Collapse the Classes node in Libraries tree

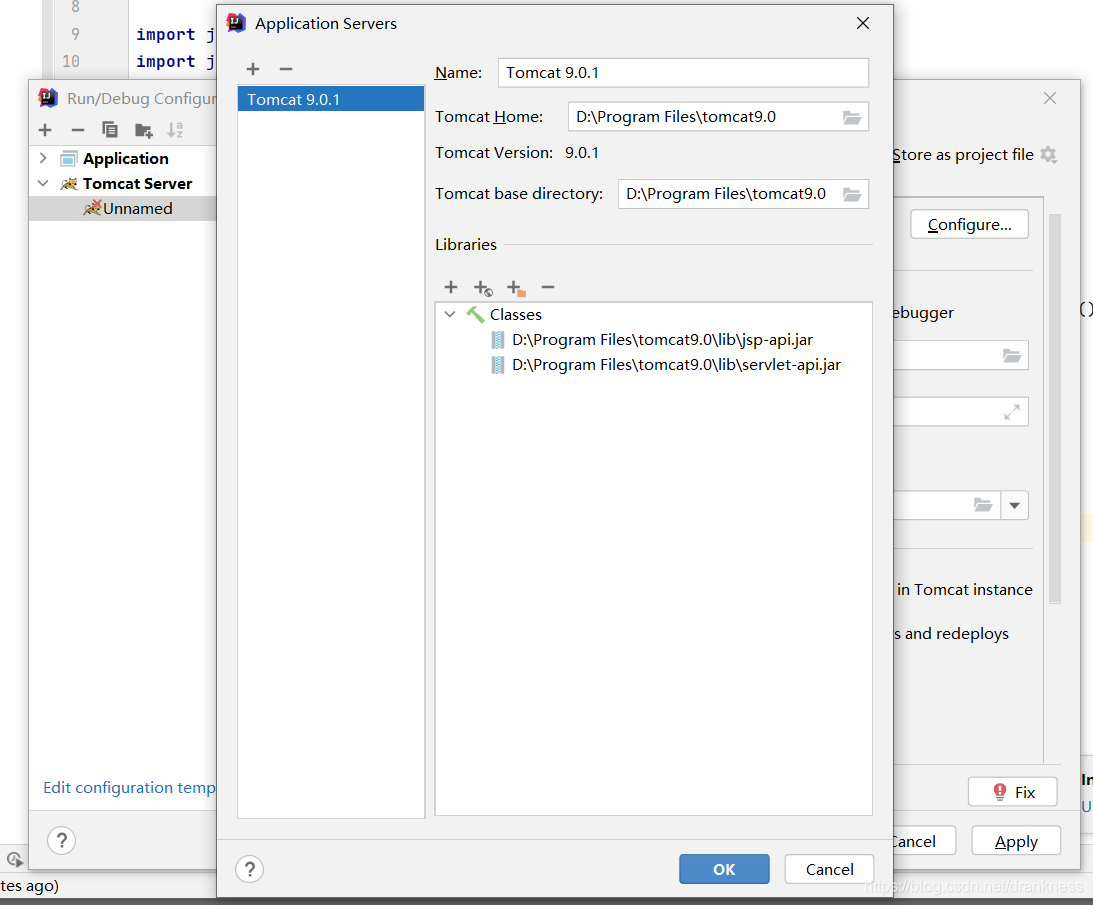click(x=450, y=314)
